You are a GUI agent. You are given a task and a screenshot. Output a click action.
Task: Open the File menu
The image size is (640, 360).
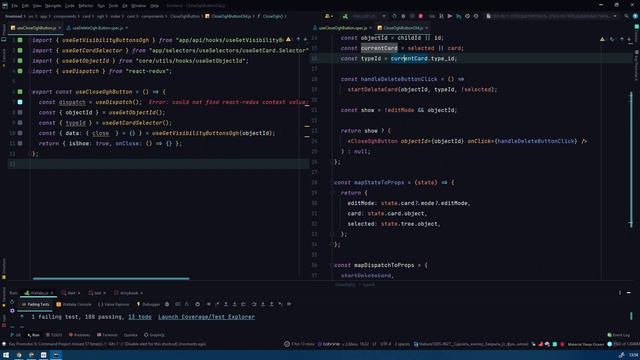tap(15, 6)
